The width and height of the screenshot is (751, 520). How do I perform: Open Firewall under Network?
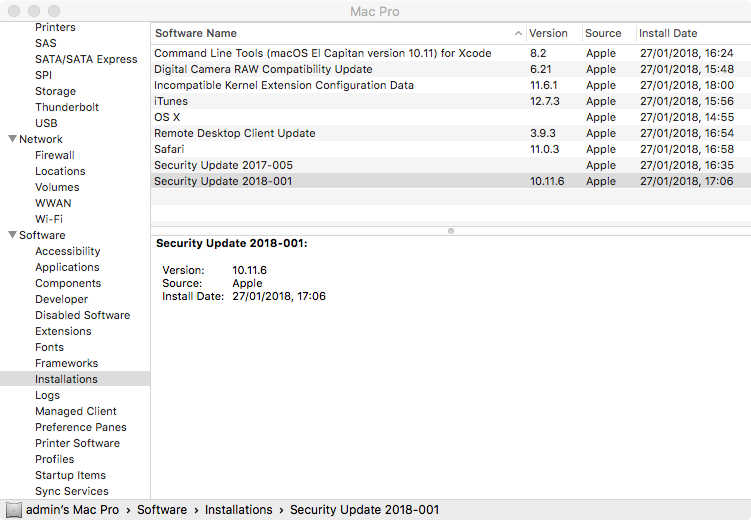[x=55, y=155]
